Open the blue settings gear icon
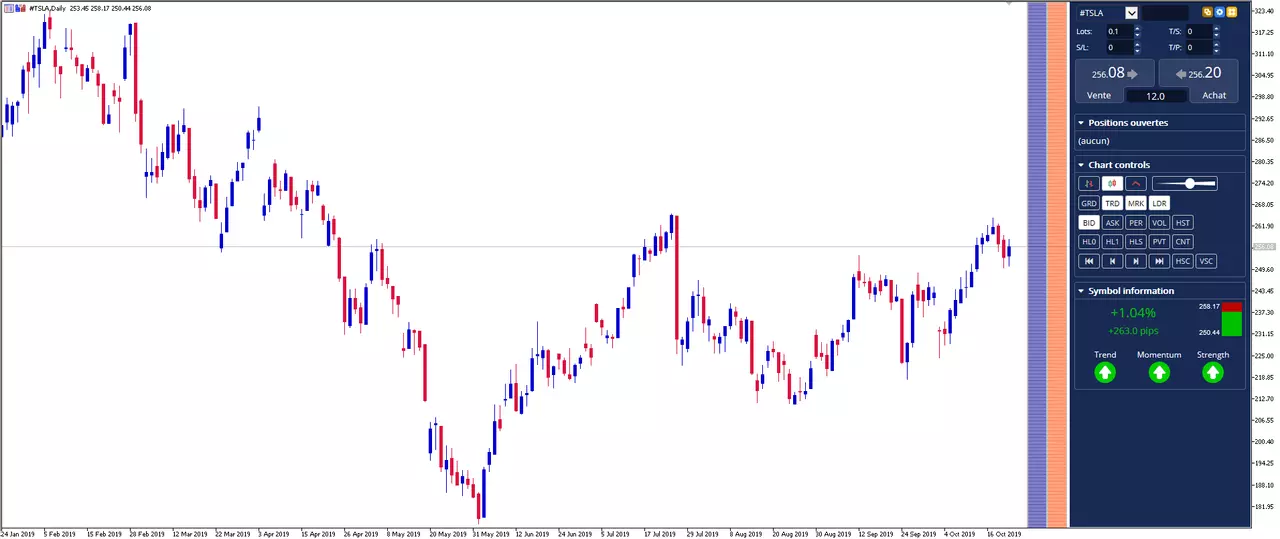The height and width of the screenshot is (539, 1280). click(x=1220, y=13)
